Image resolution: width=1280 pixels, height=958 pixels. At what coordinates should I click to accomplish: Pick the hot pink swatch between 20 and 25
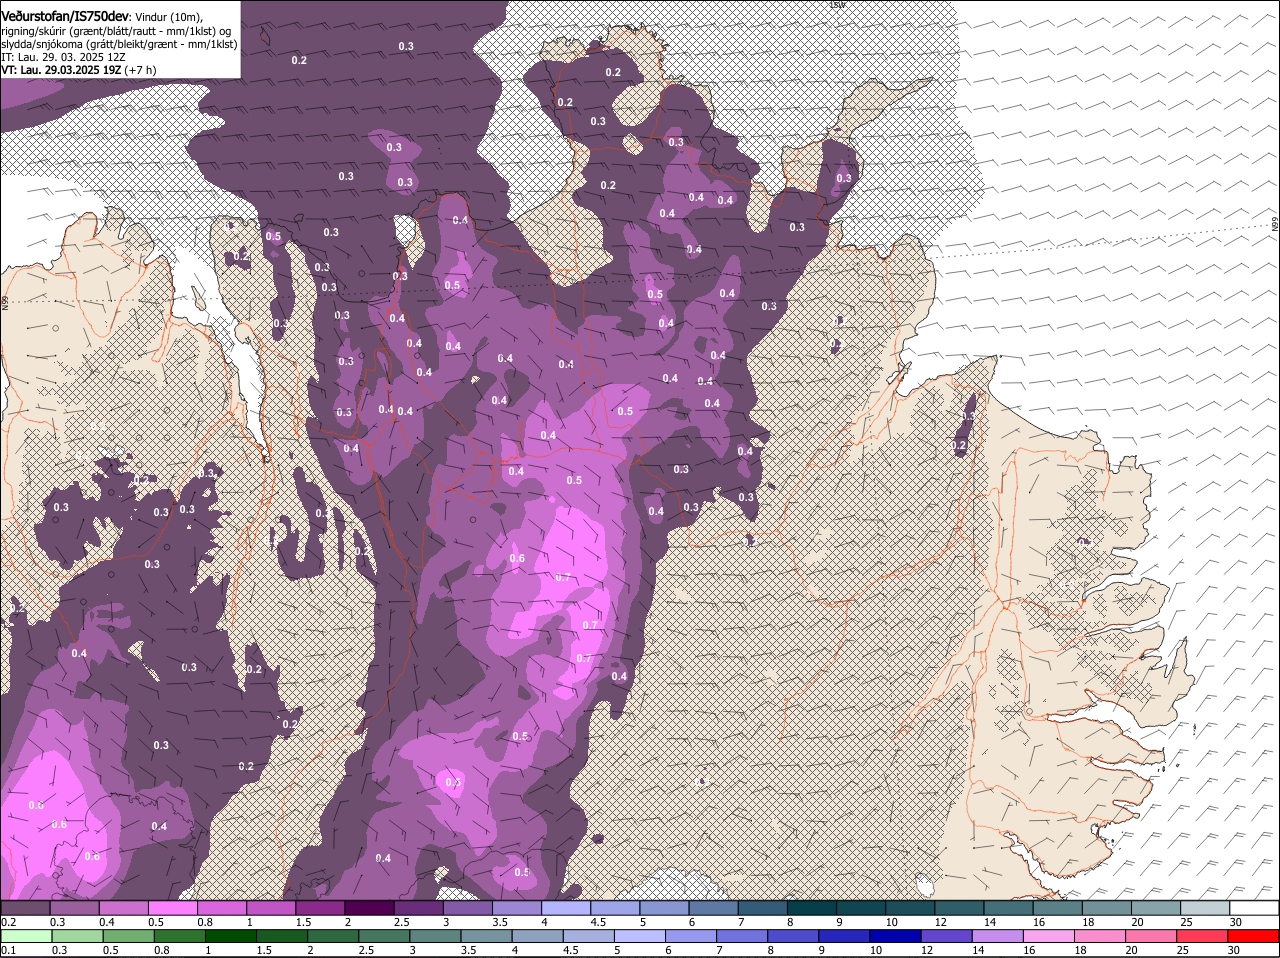[1153, 936]
